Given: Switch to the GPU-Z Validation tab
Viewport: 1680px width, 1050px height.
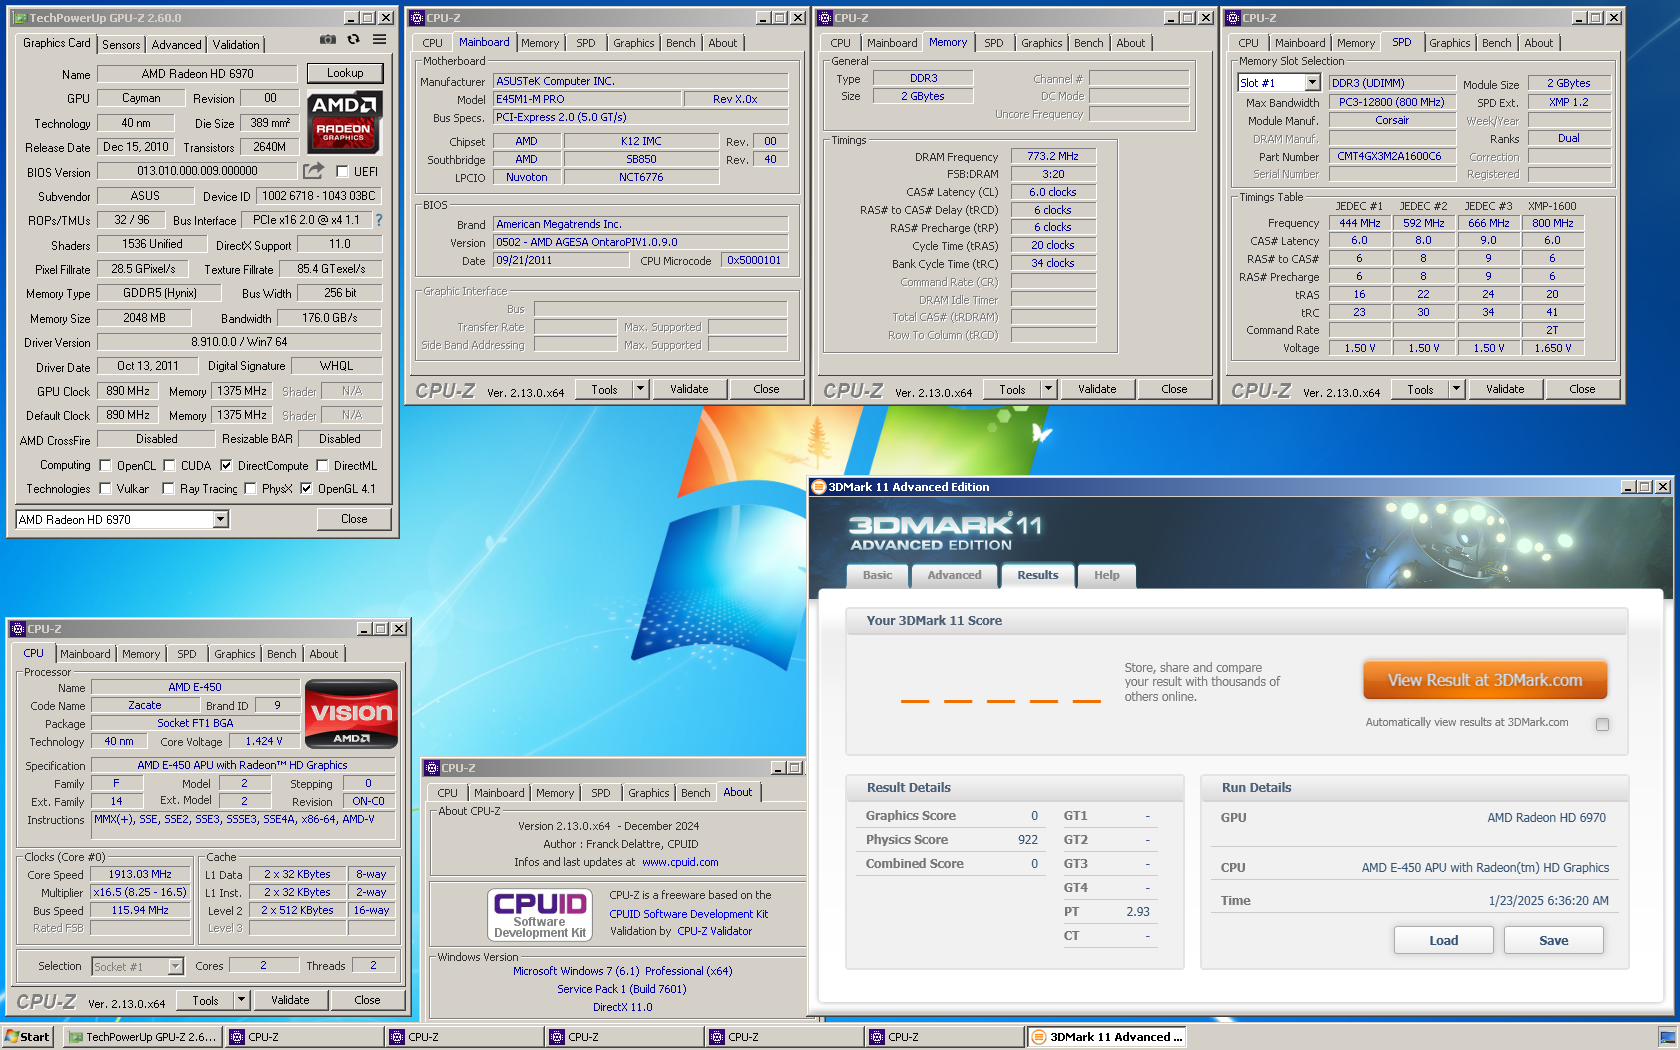Looking at the screenshot, I should coord(236,45).
